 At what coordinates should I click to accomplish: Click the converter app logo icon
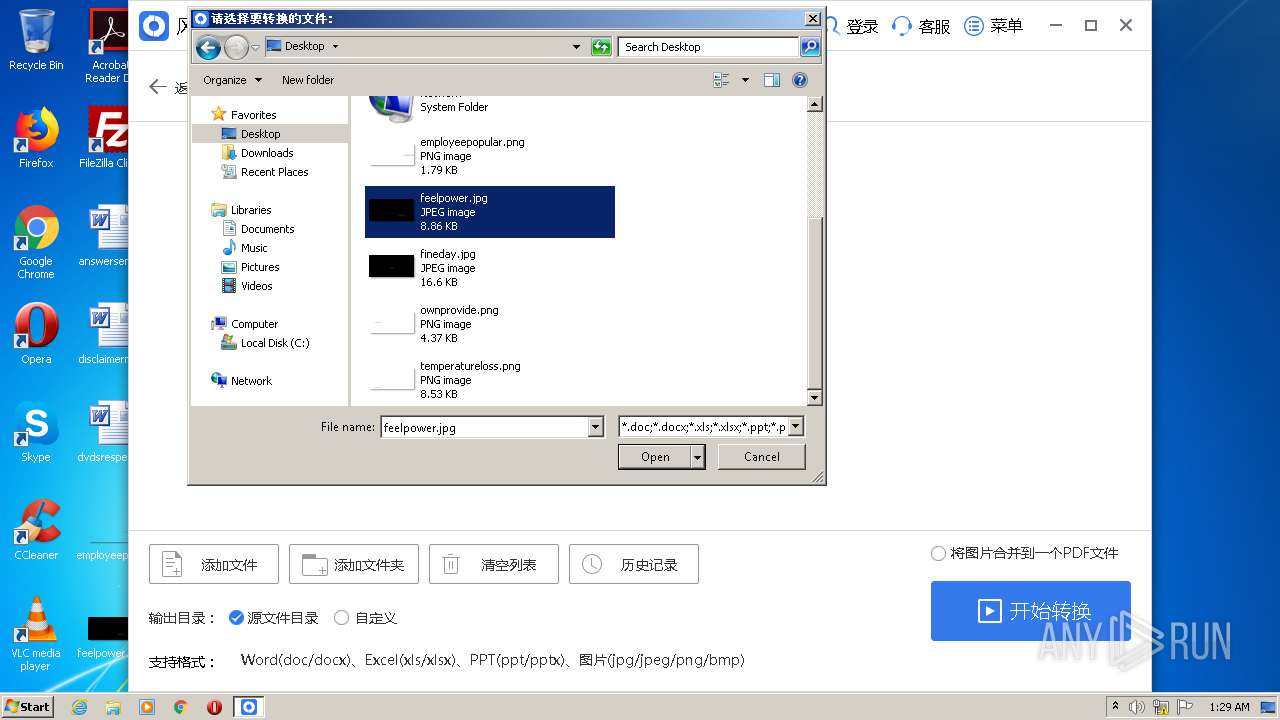click(x=154, y=26)
